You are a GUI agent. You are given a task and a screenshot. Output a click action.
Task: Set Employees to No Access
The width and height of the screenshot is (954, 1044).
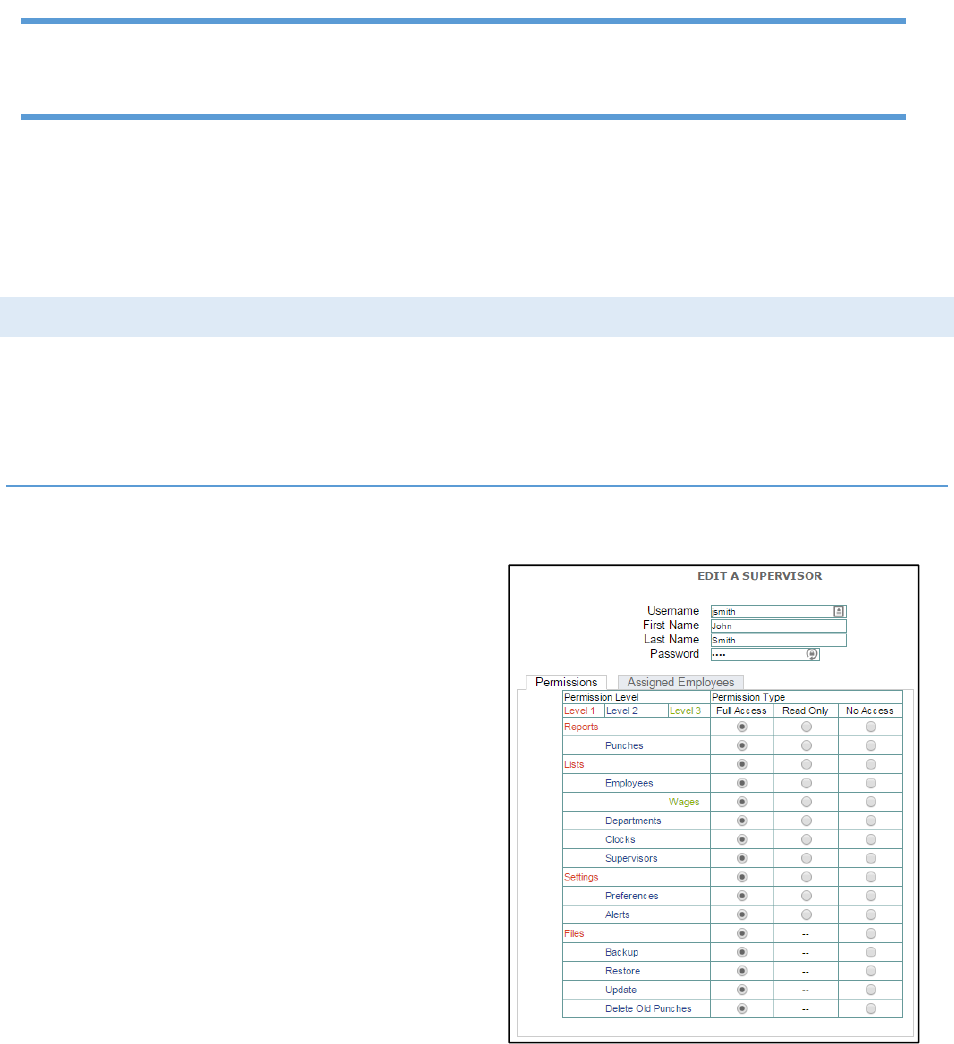[871, 783]
